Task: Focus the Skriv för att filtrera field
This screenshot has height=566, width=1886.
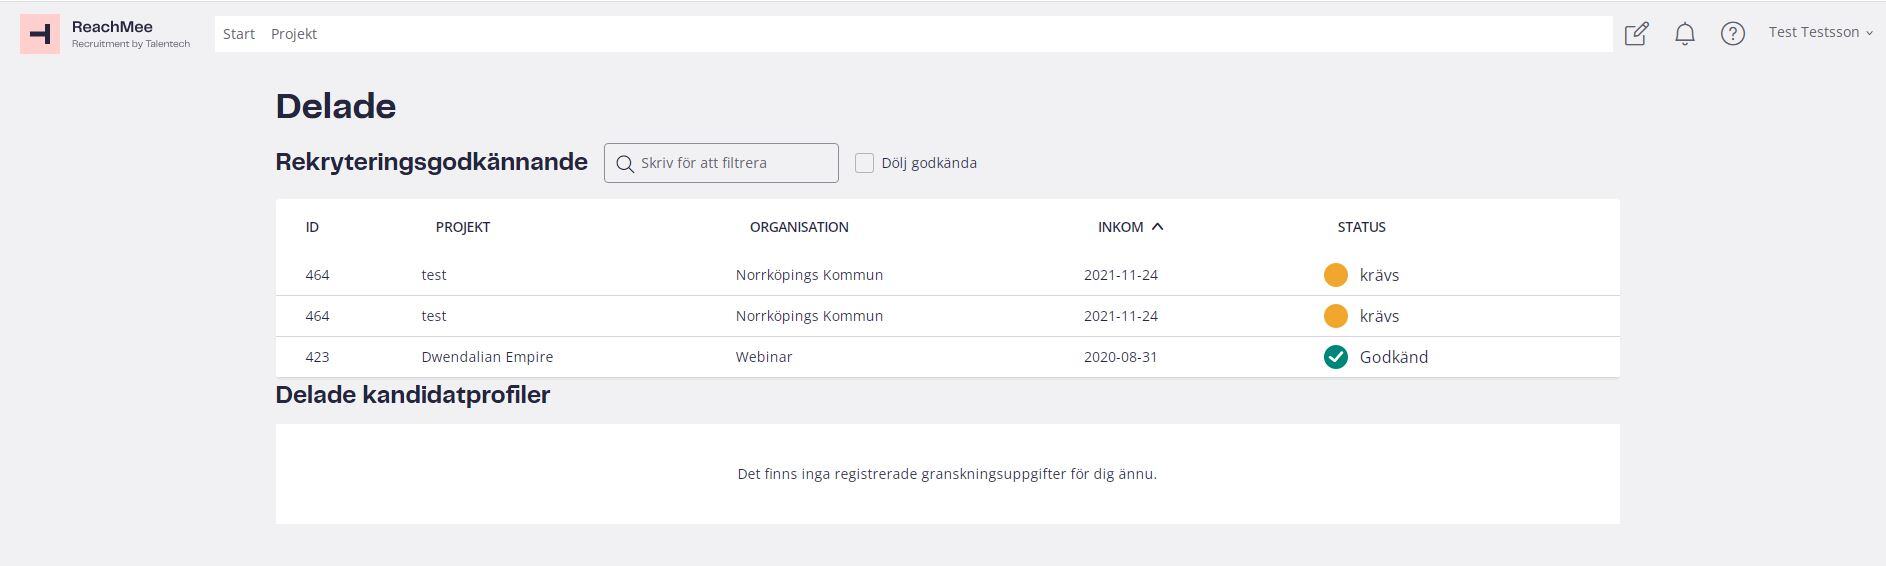Action: pyautogui.click(x=721, y=163)
